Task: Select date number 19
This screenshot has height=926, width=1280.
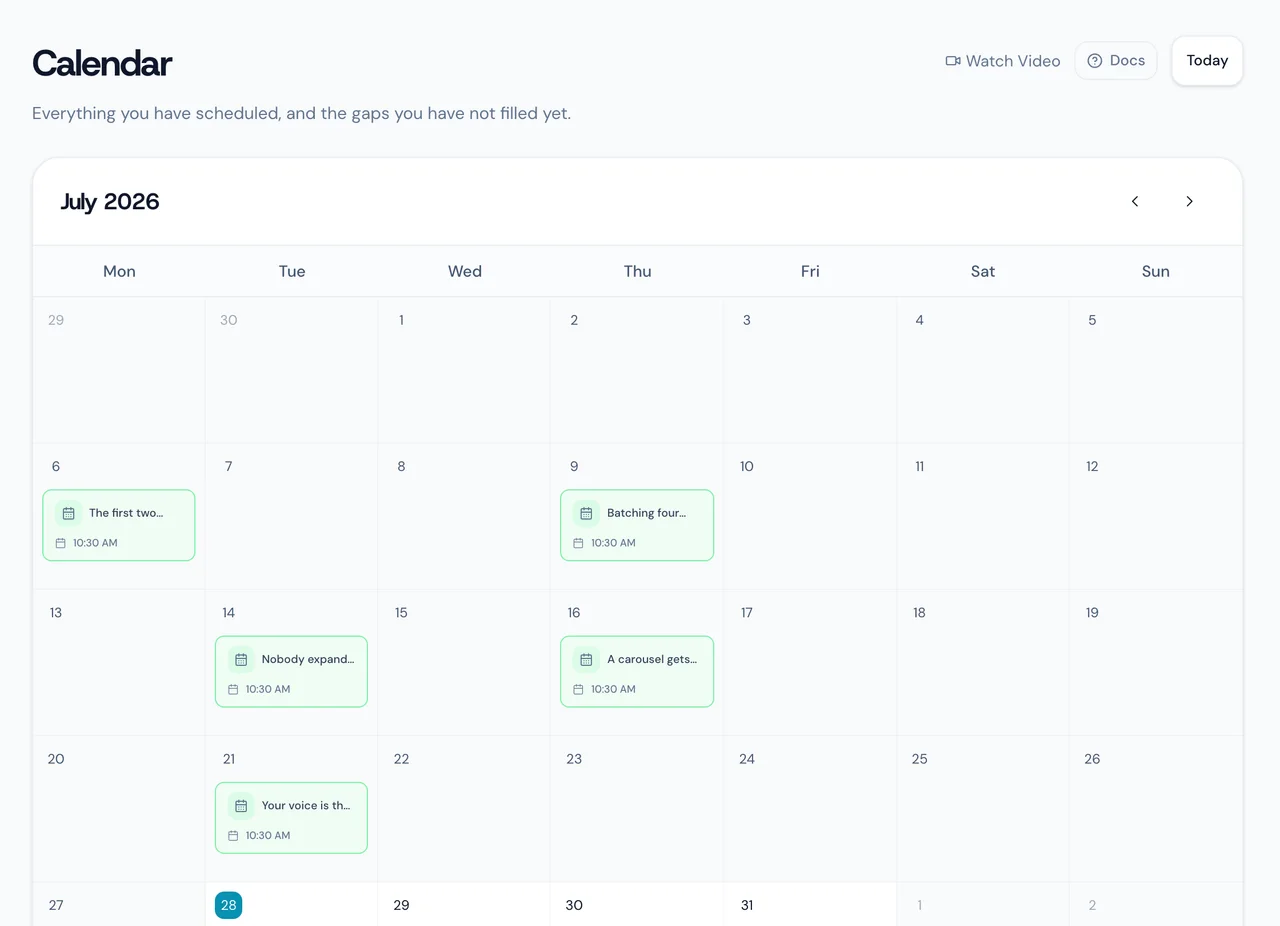Action: point(1092,612)
